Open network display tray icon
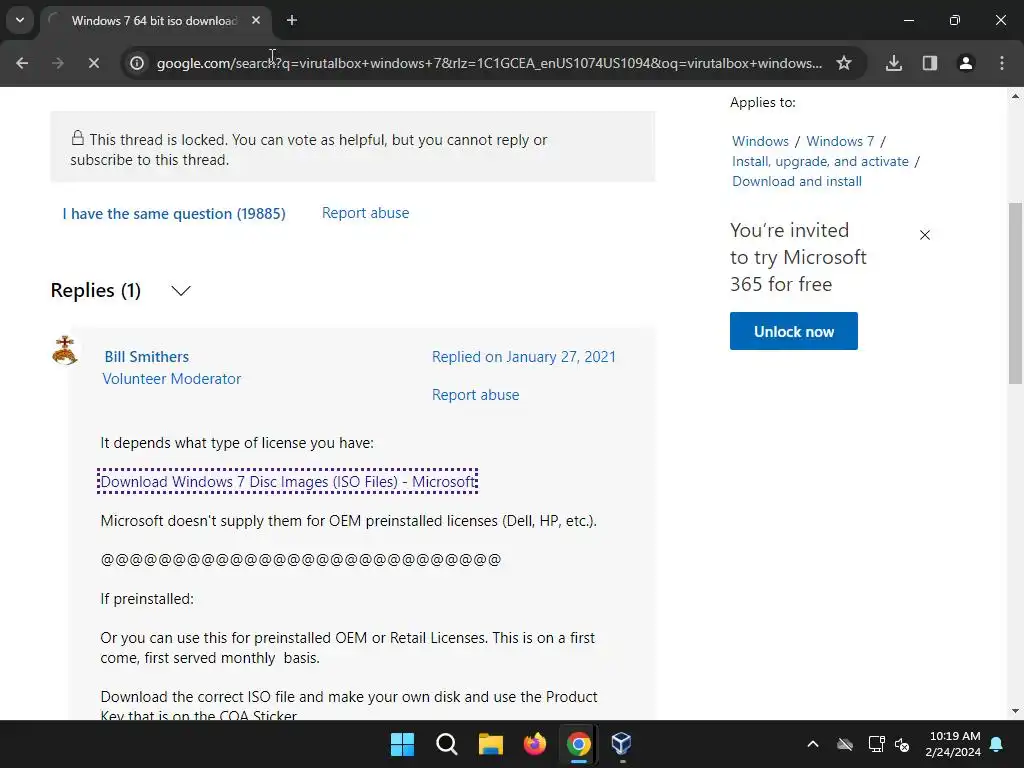Screen dimensions: 1024x768 point(876,744)
